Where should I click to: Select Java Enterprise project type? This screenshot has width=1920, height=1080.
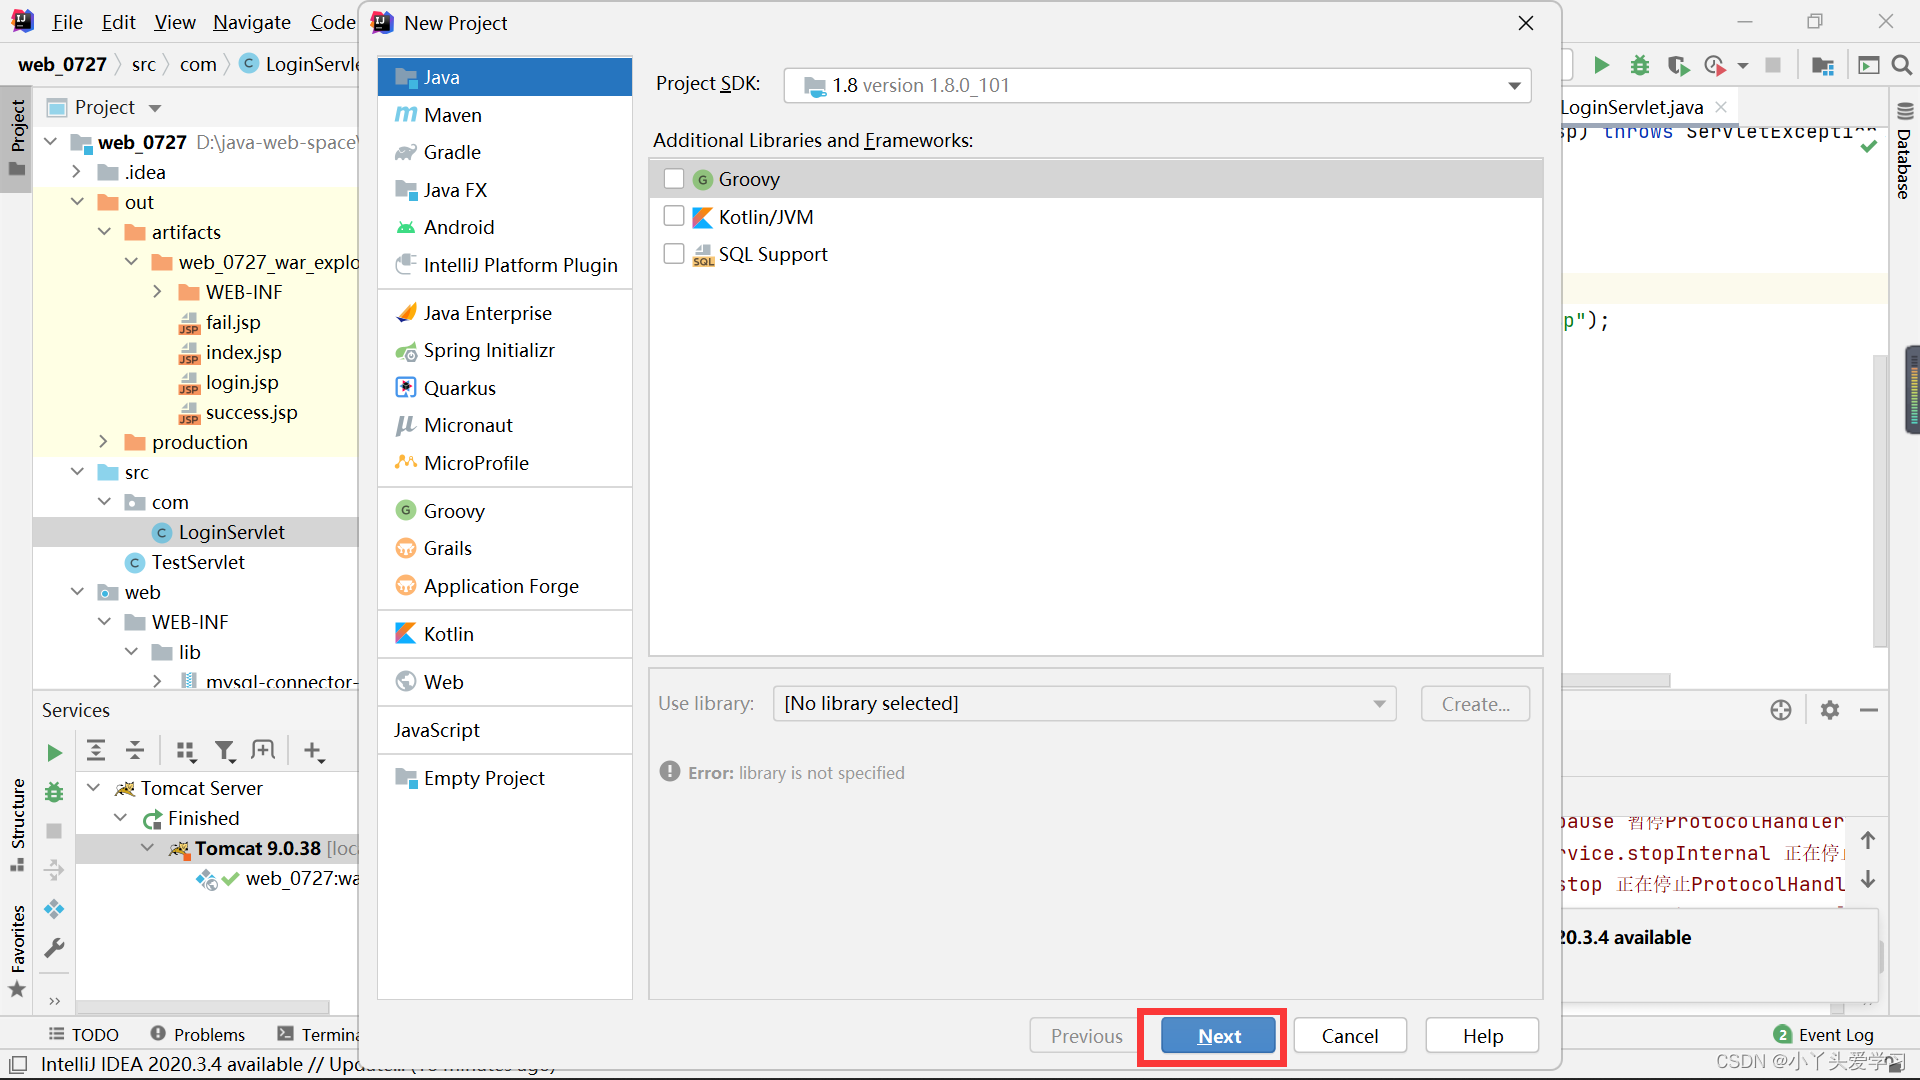505,313
